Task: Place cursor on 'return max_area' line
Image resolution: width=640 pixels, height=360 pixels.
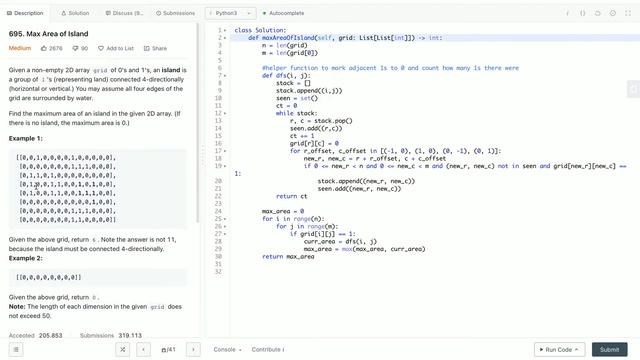Action: 288,256
